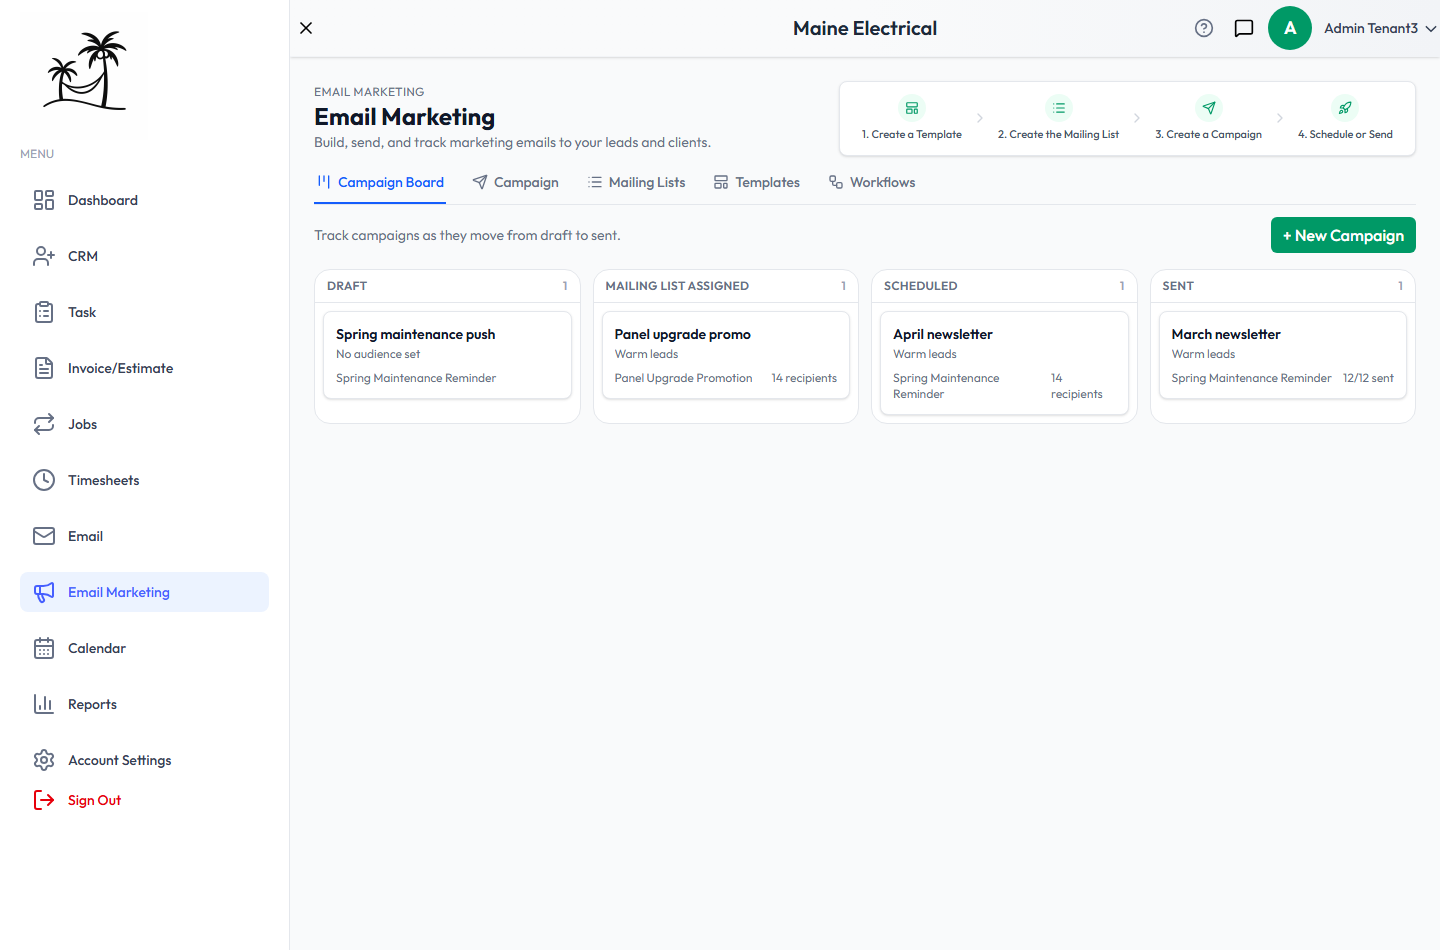1440x950 pixels.
Task: Open the Workflows tab
Action: click(872, 183)
